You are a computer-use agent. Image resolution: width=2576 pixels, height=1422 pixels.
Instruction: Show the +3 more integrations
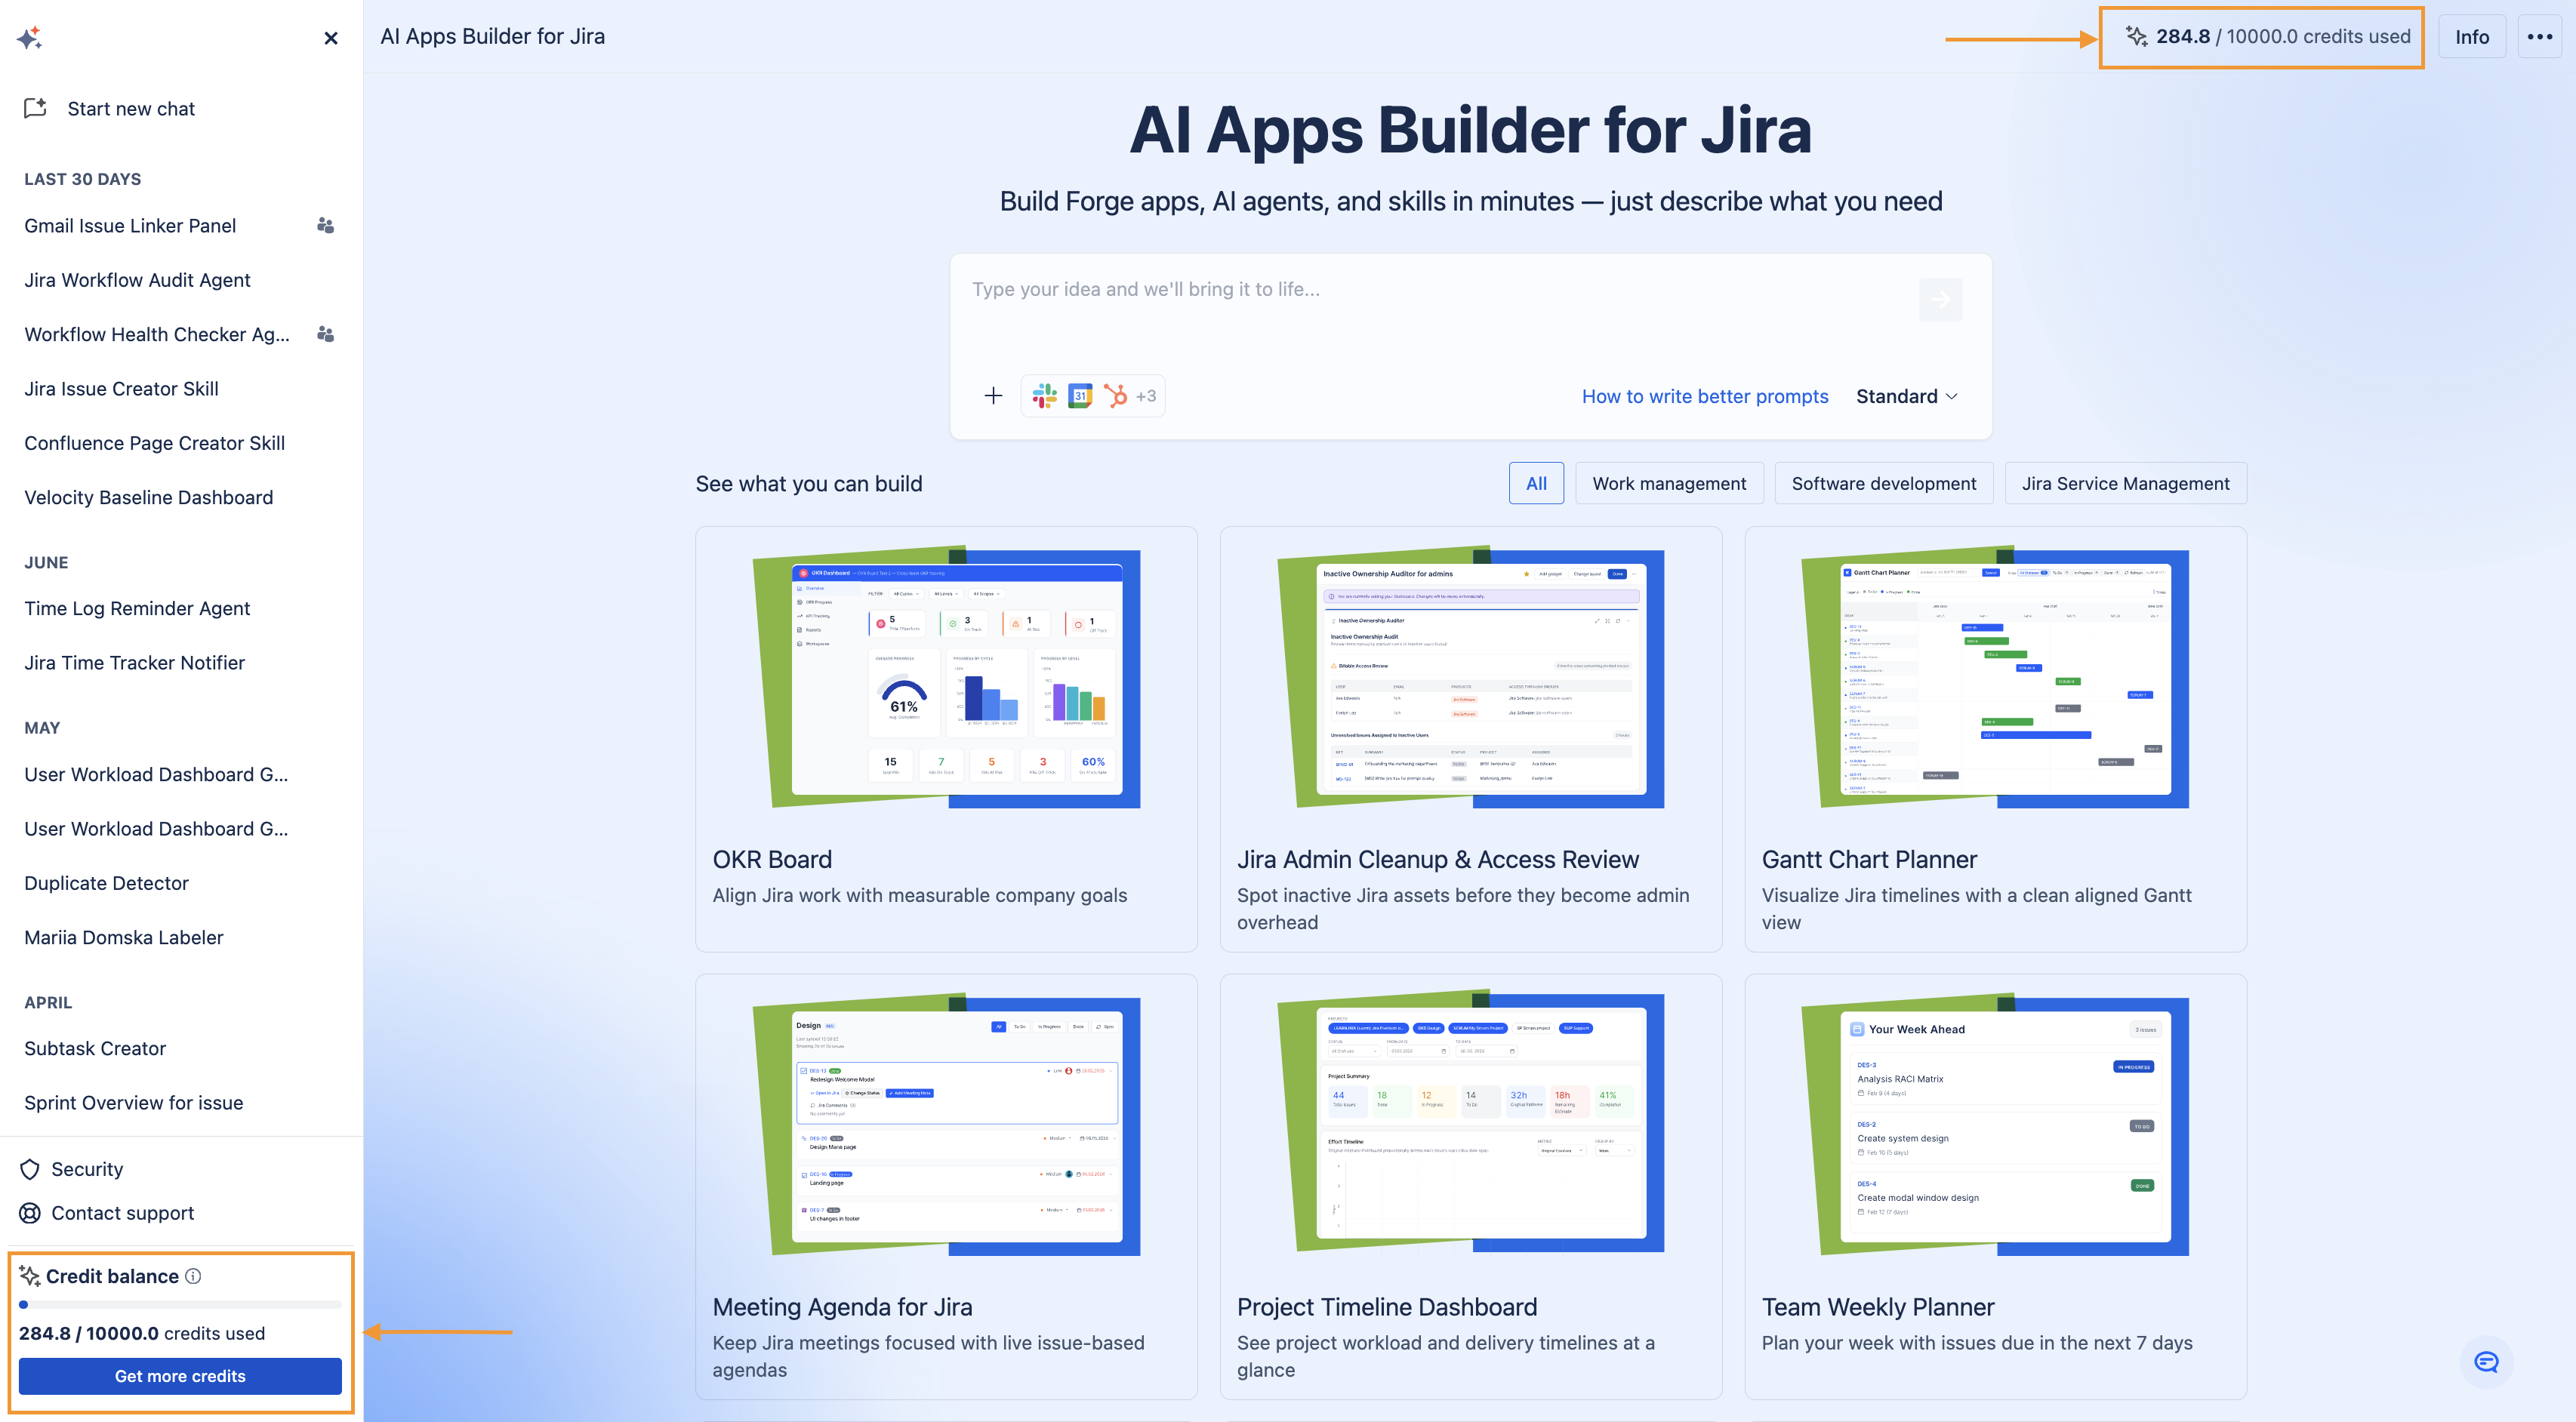pyautogui.click(x=1146, y=396)
